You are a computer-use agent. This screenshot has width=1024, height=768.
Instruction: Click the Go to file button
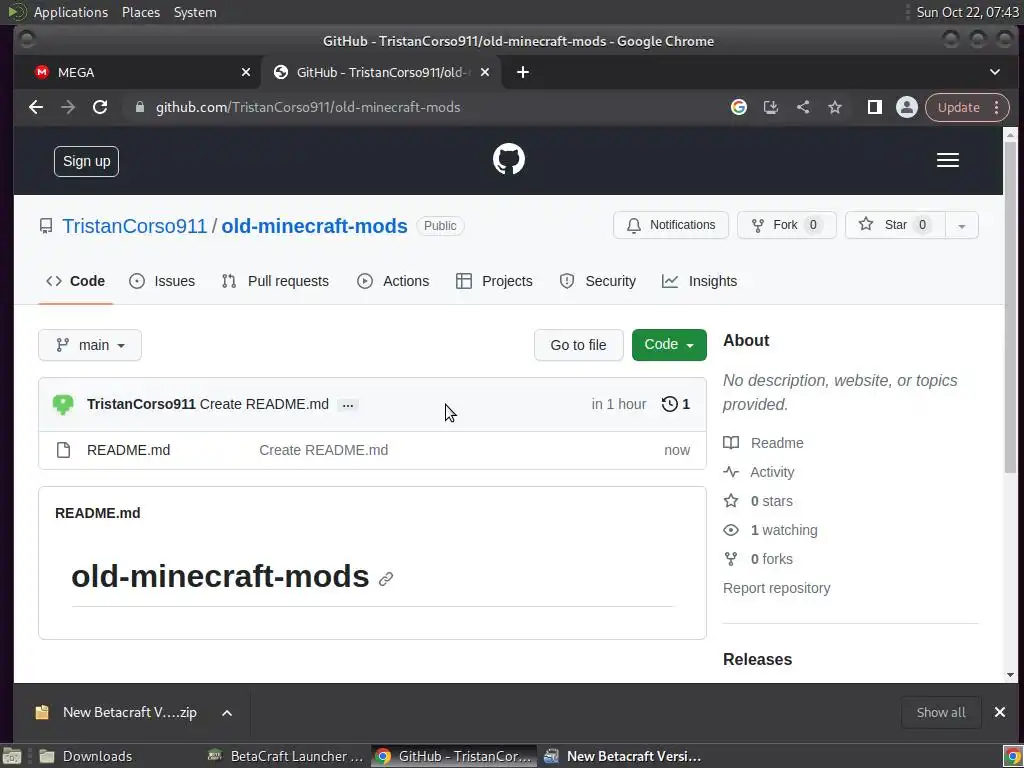579,345
